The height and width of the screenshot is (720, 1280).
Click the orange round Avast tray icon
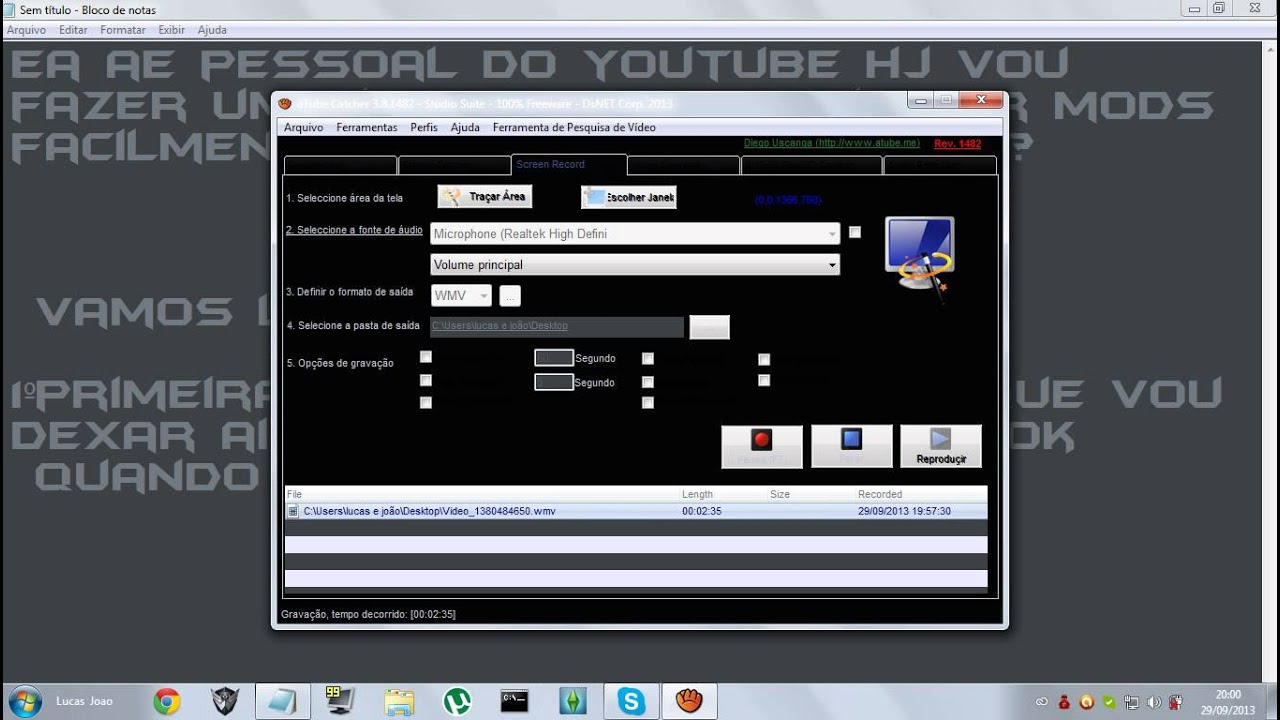pyautogui.click(x=1086, y=702)
